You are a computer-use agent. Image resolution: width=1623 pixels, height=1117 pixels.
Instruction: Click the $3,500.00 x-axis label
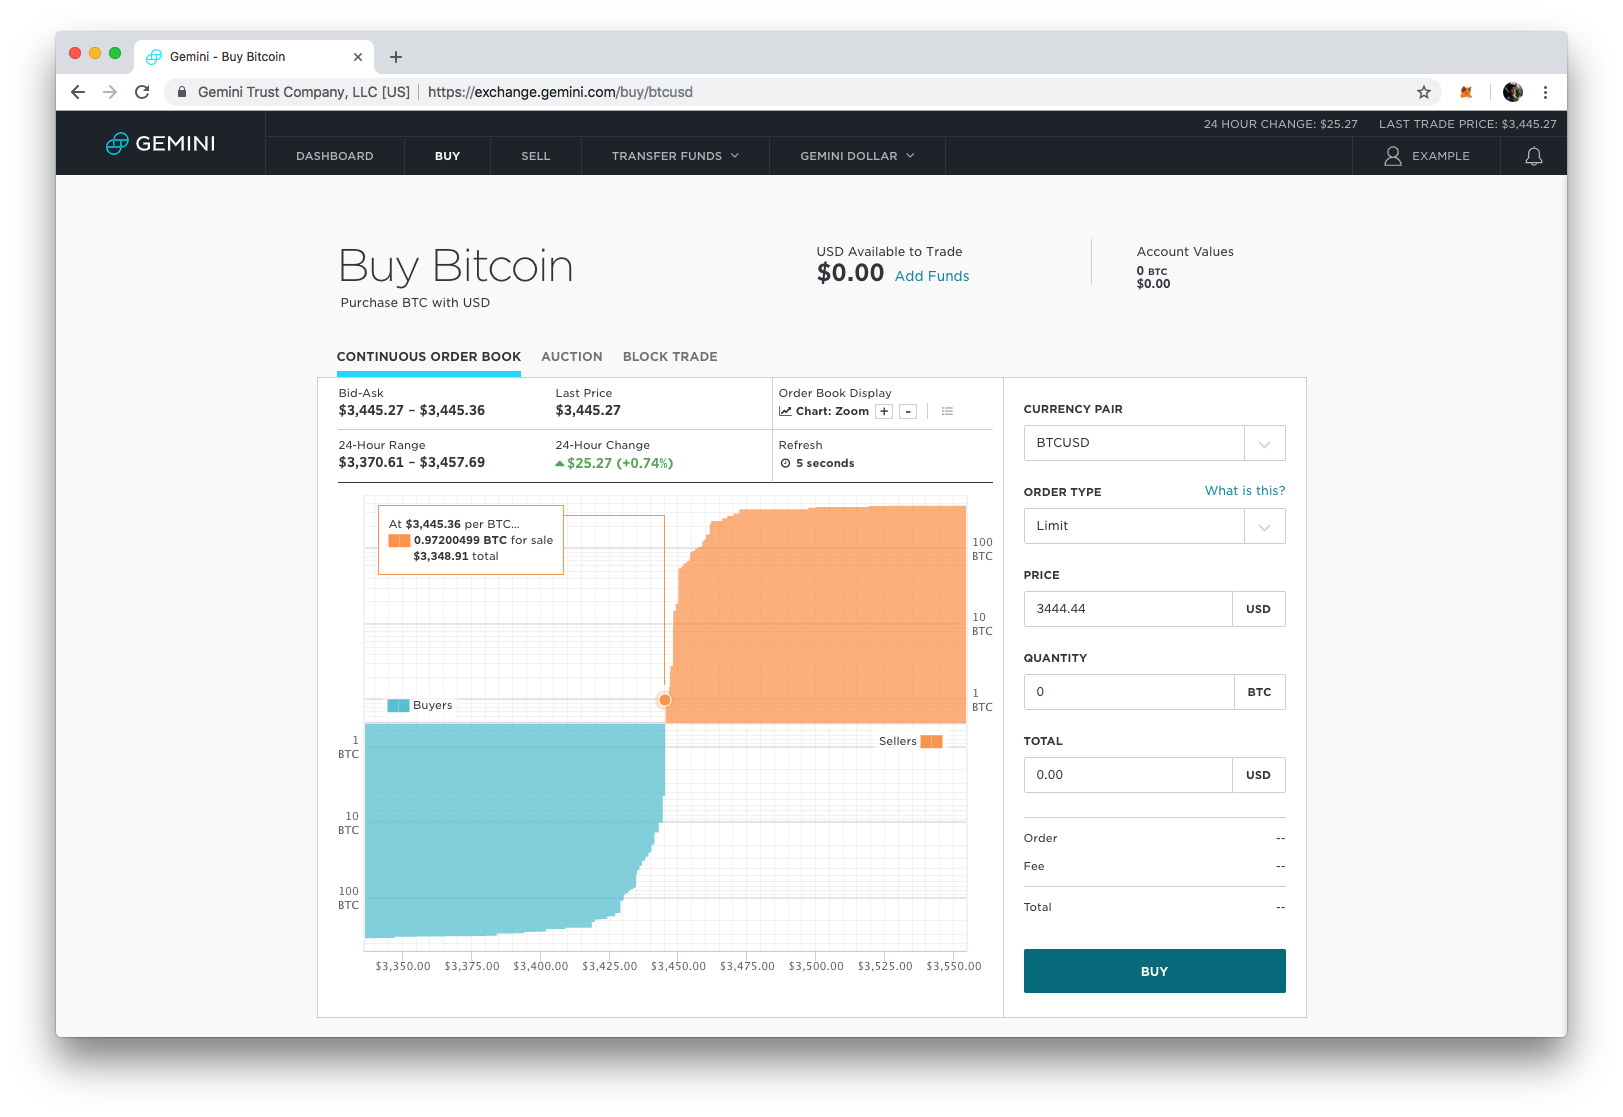coord(816,966)
